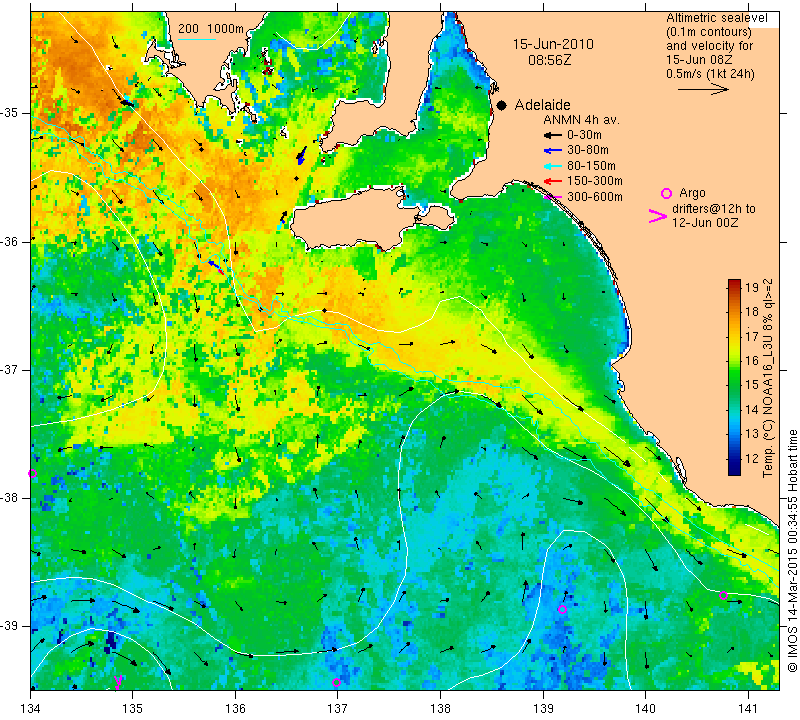800x720 pixels.
Task: Click the 12-Jun 00Z legend text
Action: pos(705,223)
